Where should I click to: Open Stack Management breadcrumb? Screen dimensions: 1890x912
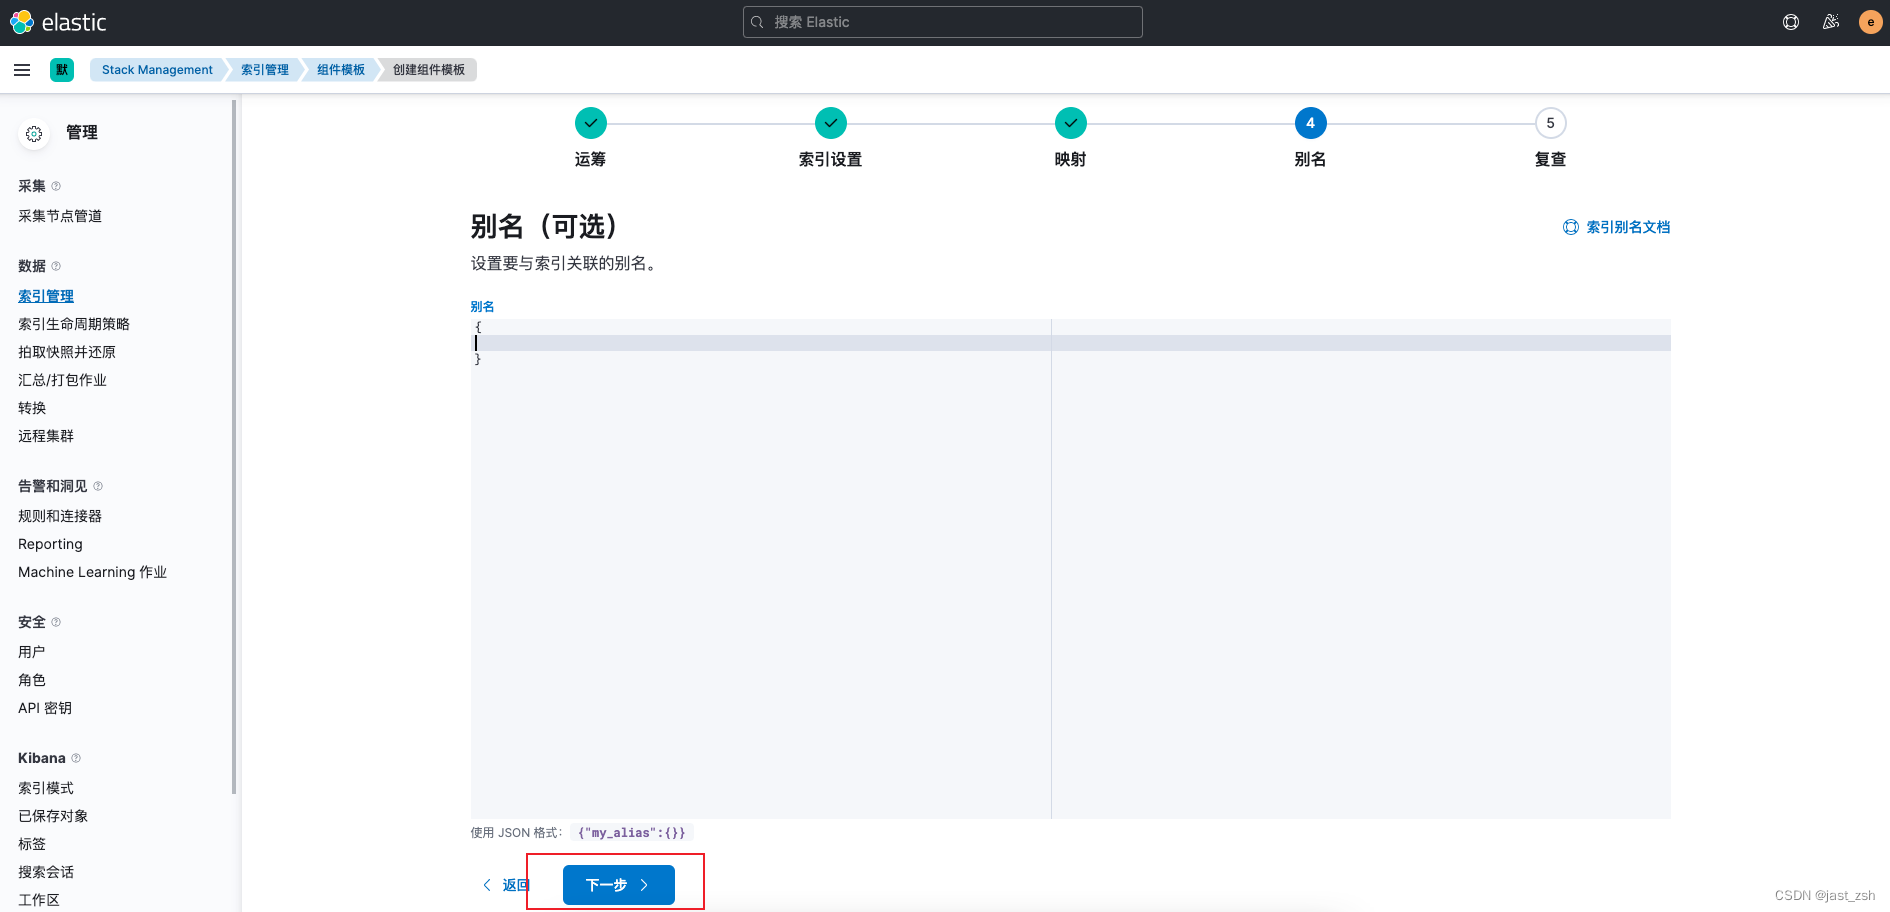157,70
